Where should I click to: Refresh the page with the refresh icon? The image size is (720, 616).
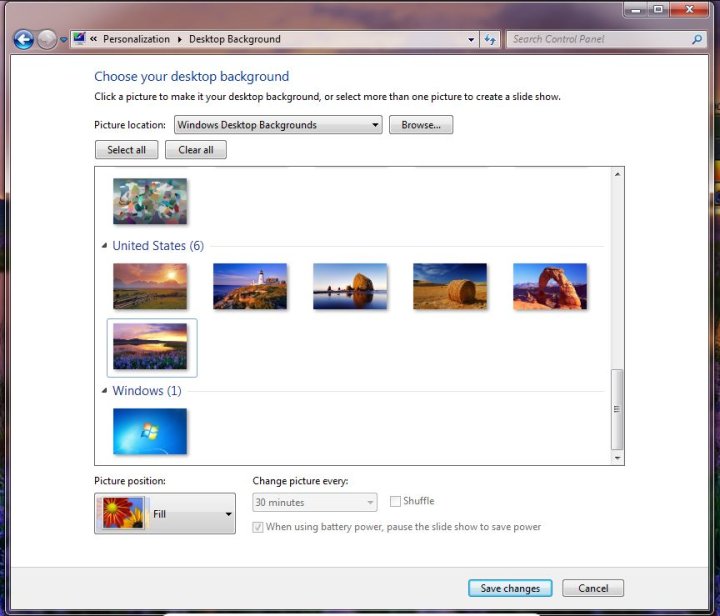[489, 40]
